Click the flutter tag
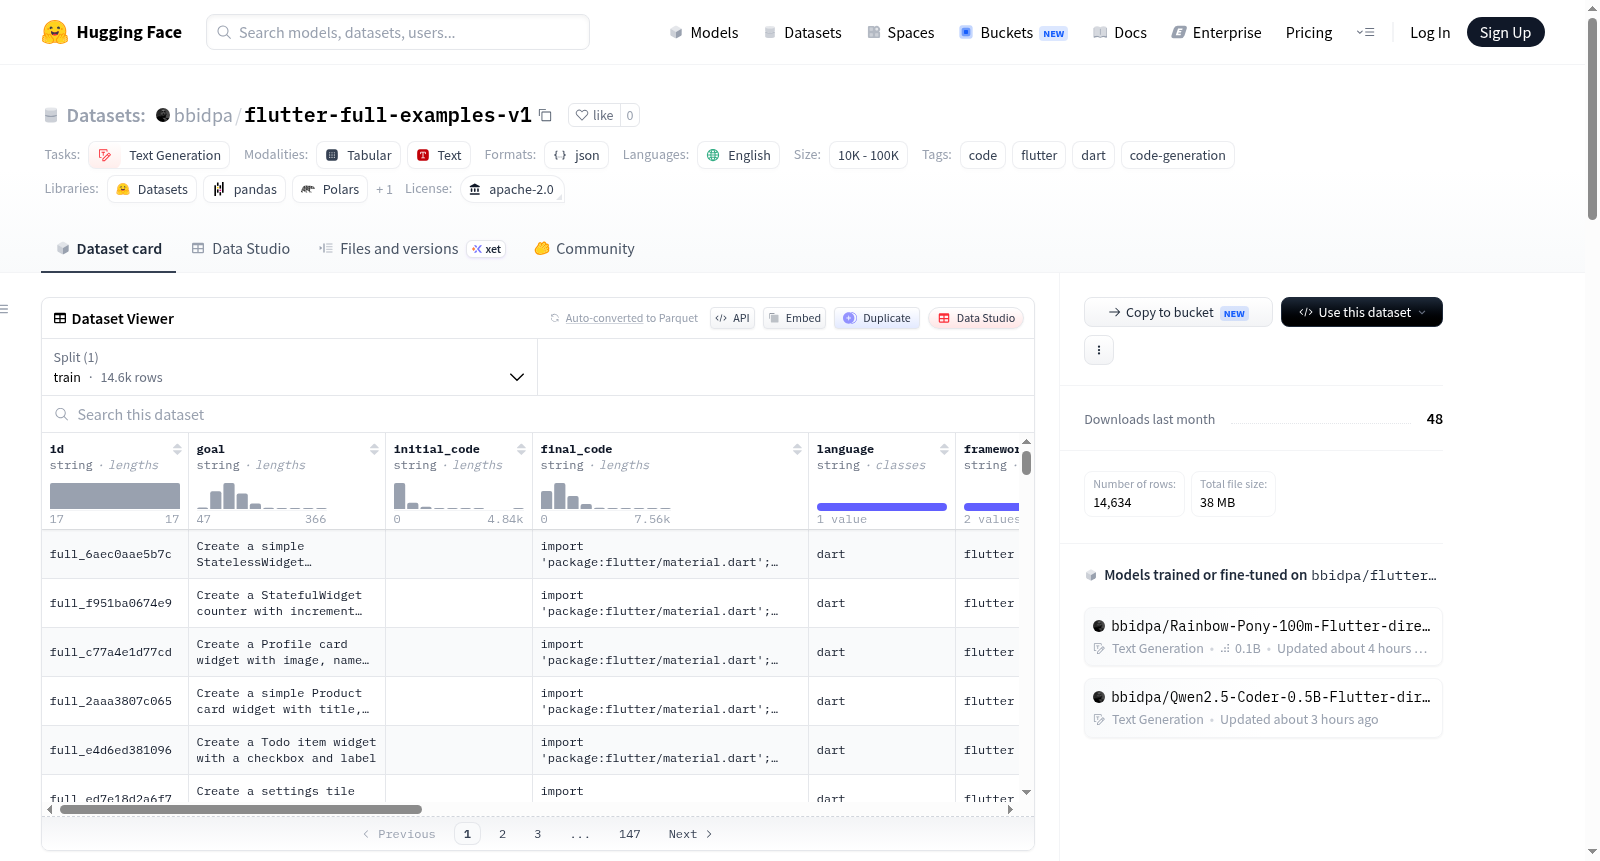Image resolution: width=1600 pixels, height=861 pixels. point(1039,155)
